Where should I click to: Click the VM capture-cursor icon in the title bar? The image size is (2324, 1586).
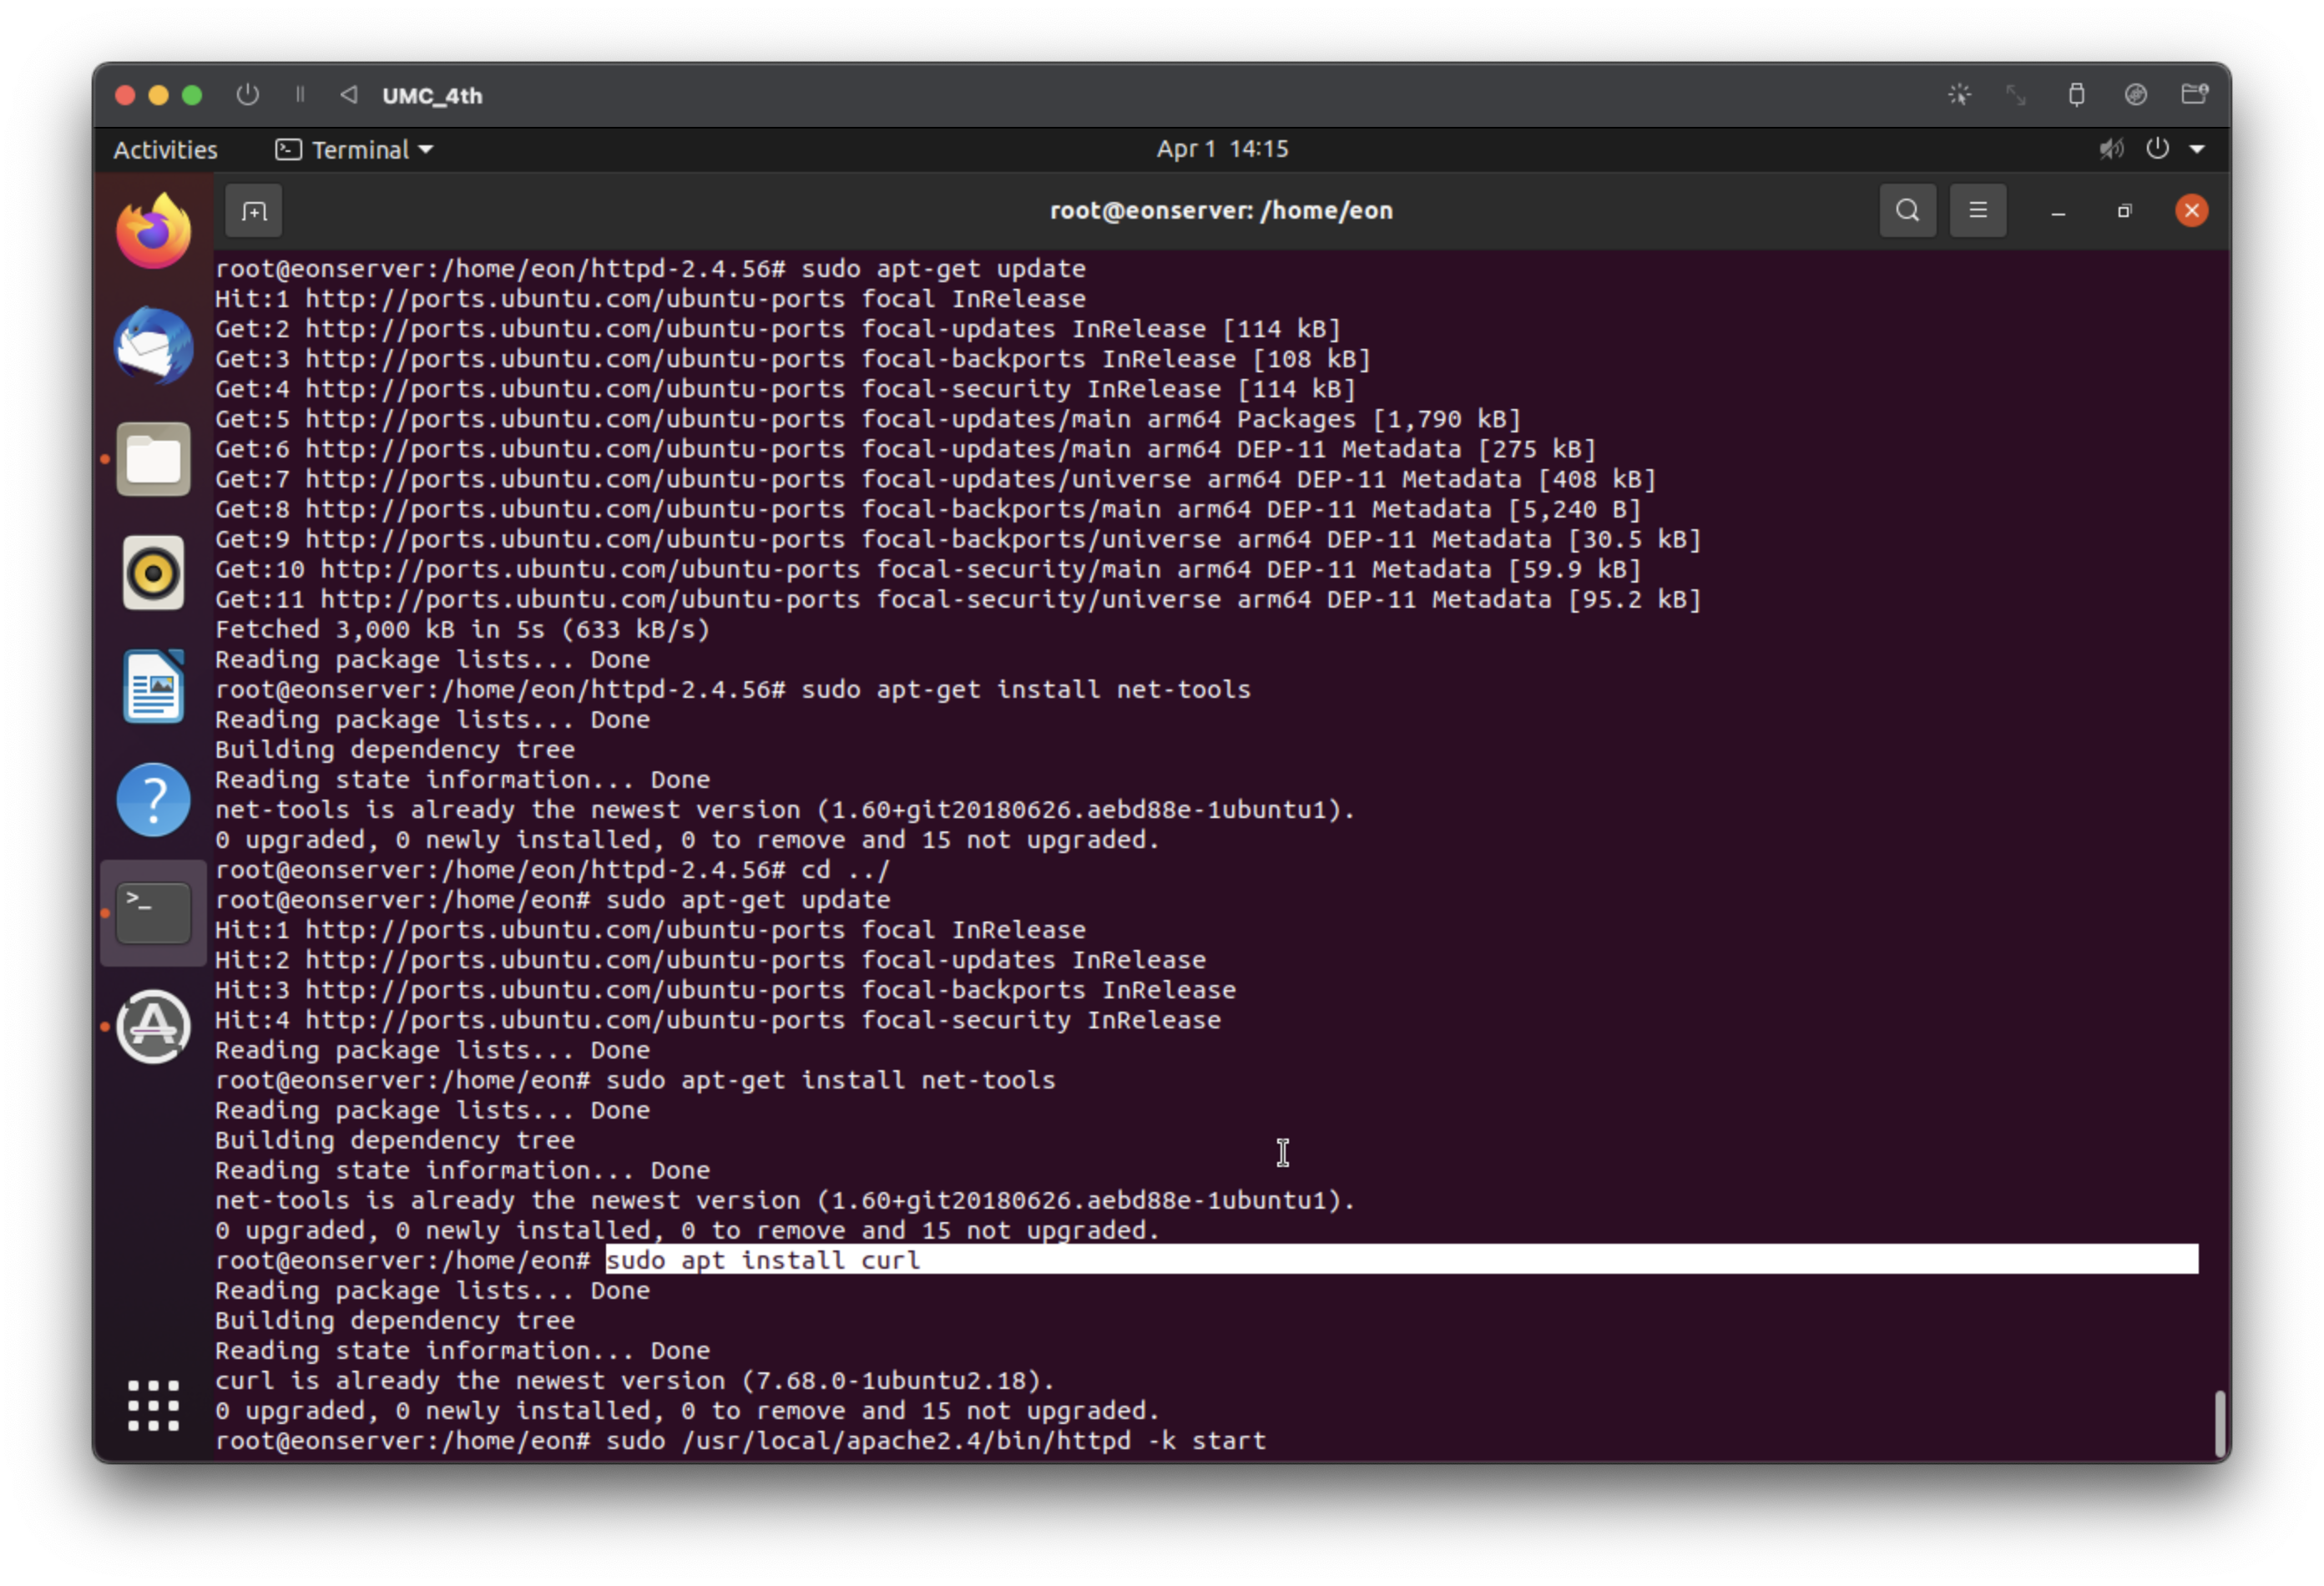click(1959, 95)
